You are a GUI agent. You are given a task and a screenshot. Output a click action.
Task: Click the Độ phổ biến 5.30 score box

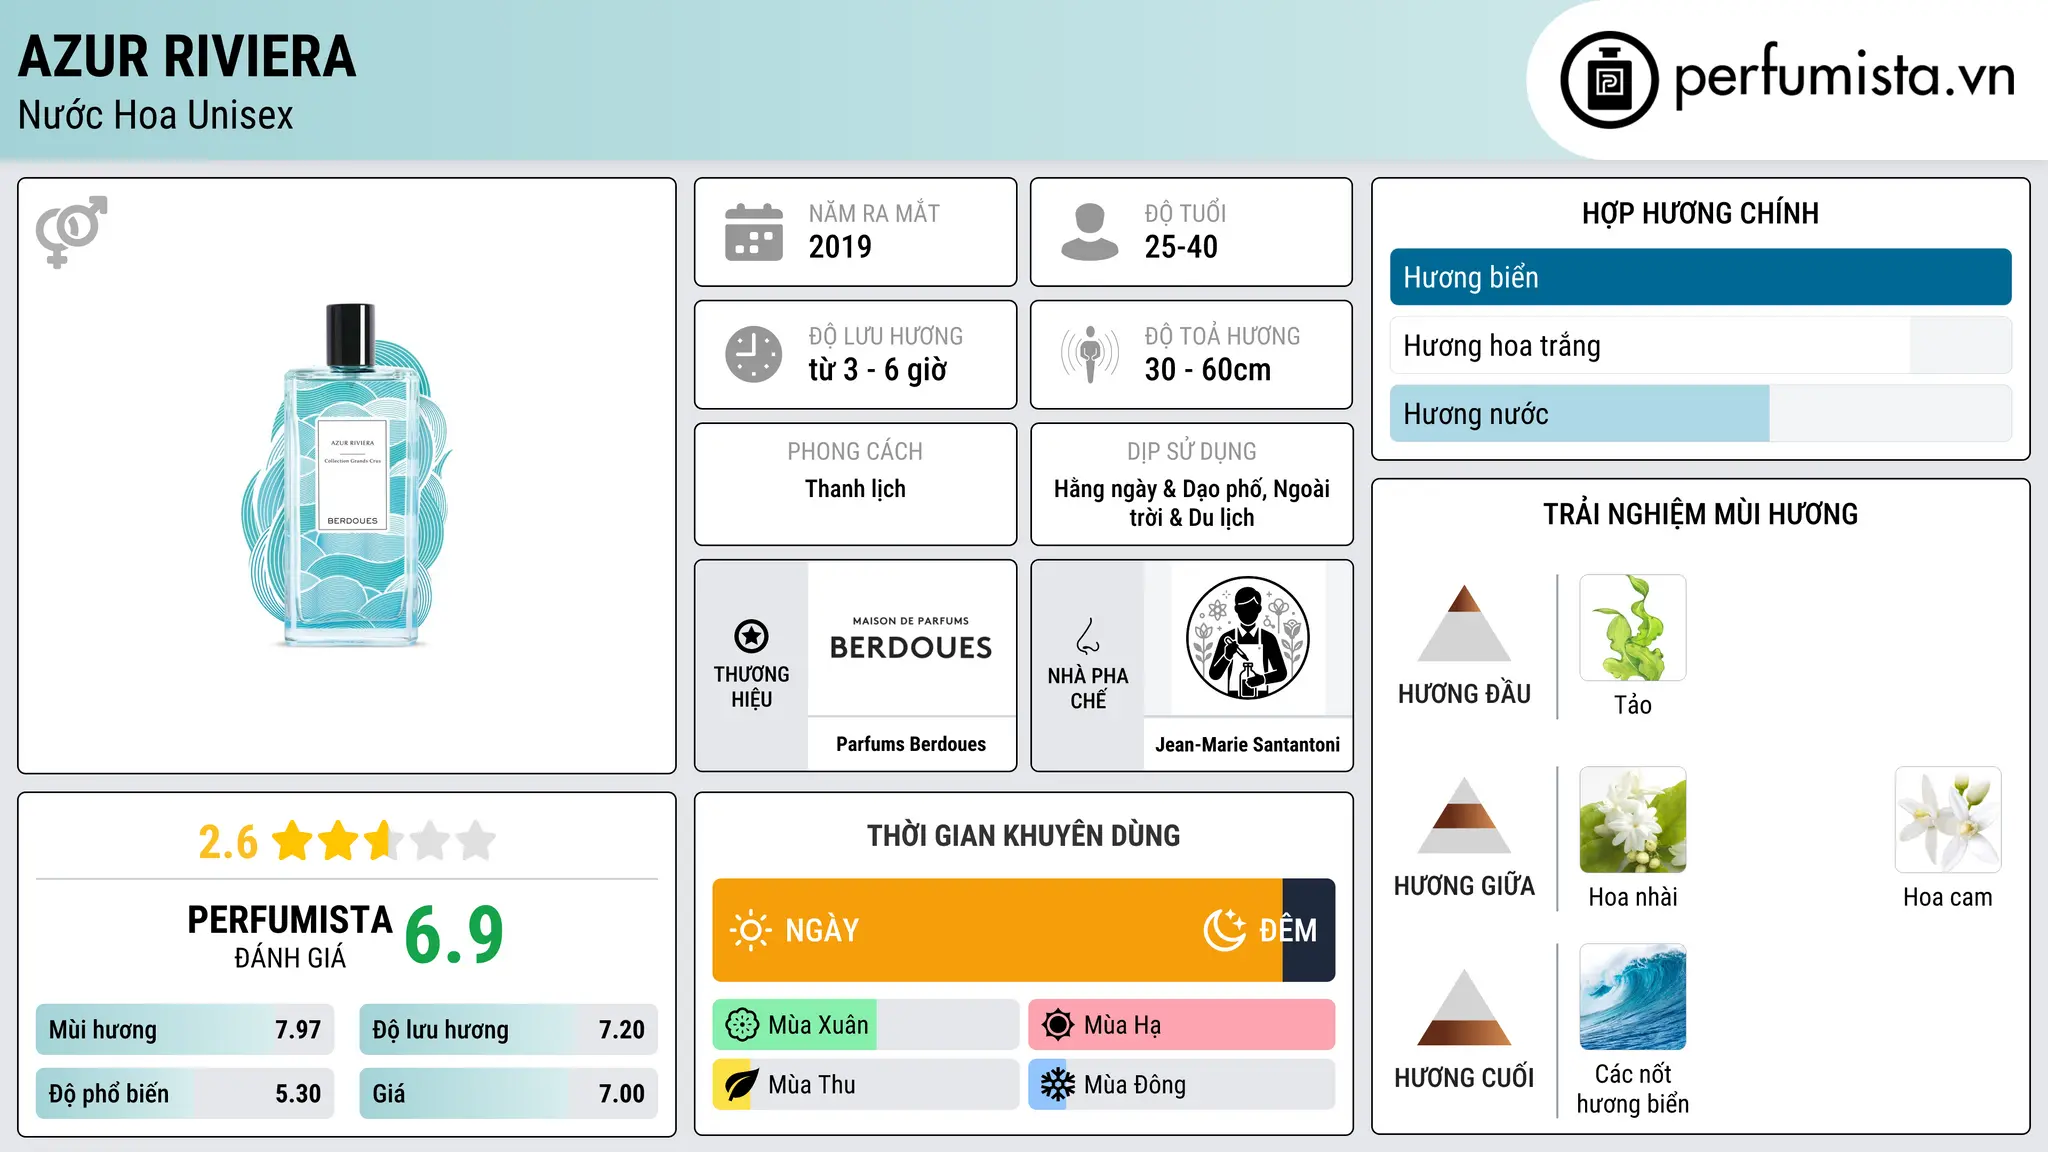(x=185, y=1093)
